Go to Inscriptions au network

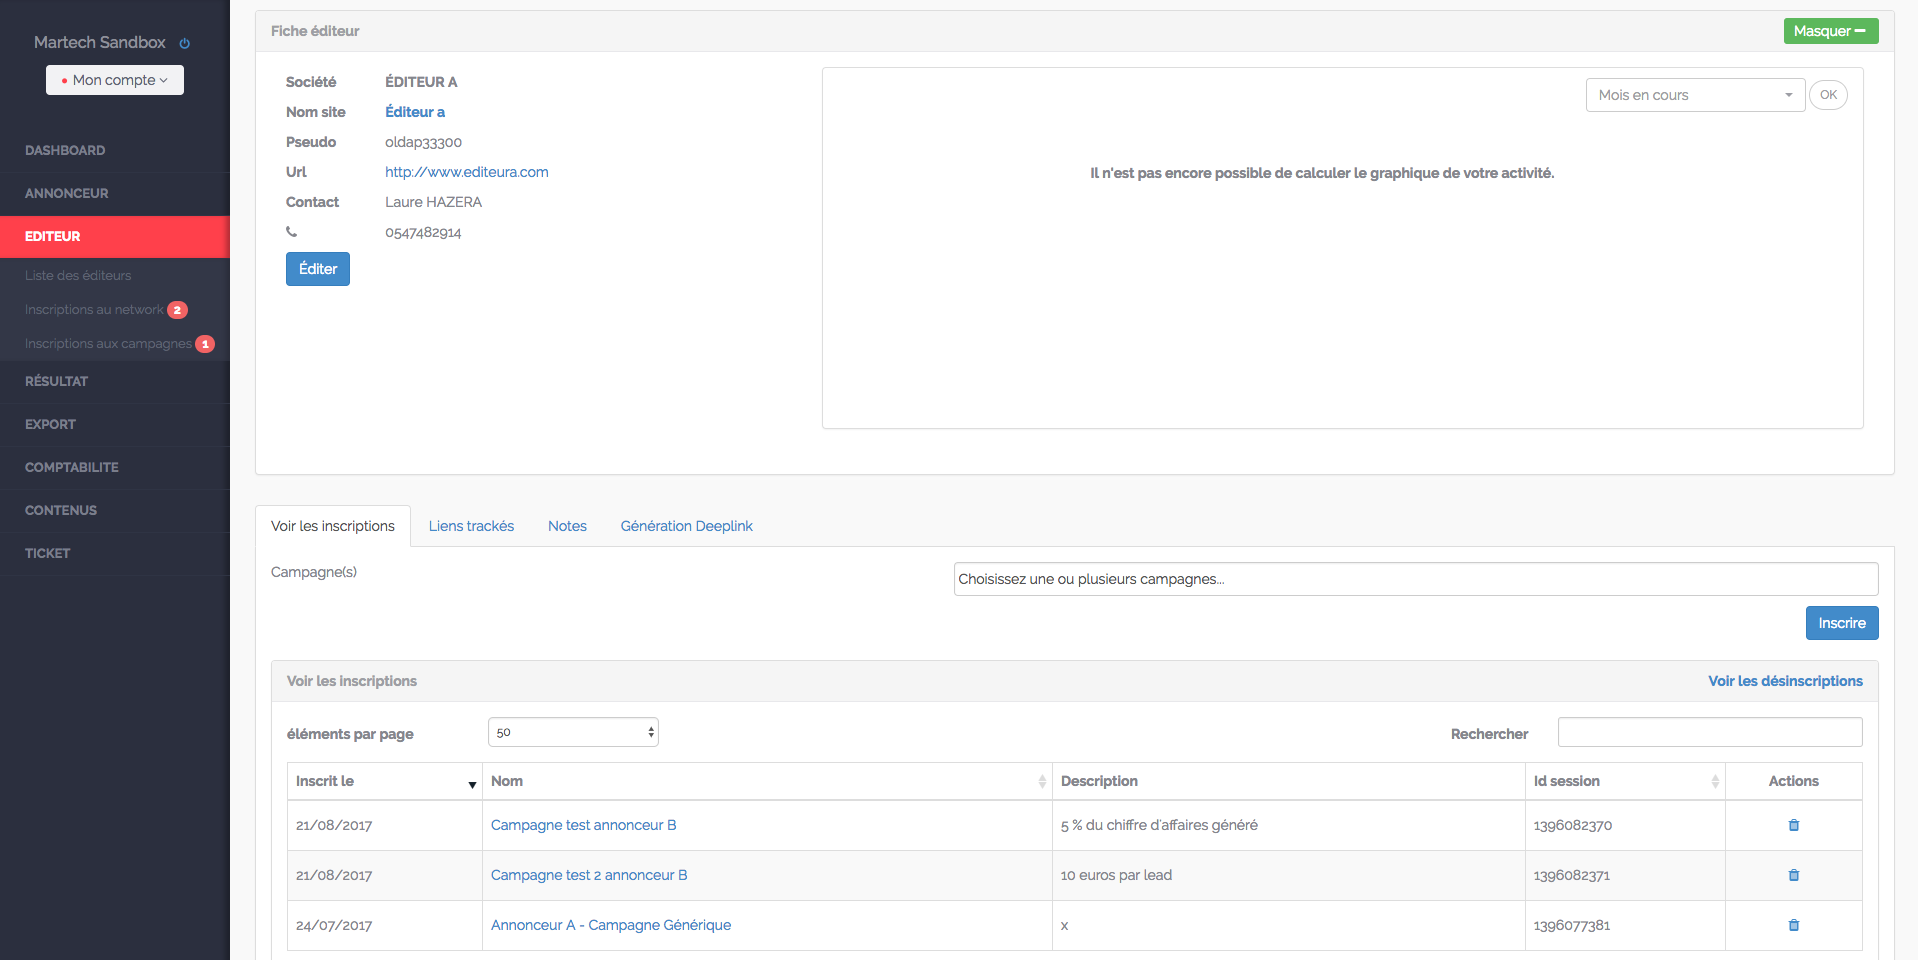[94, 310]
